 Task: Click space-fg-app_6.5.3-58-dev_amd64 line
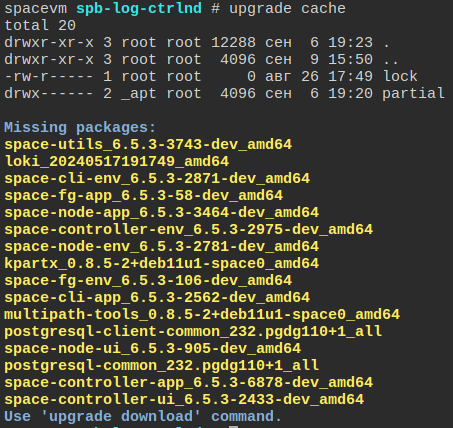143,196
